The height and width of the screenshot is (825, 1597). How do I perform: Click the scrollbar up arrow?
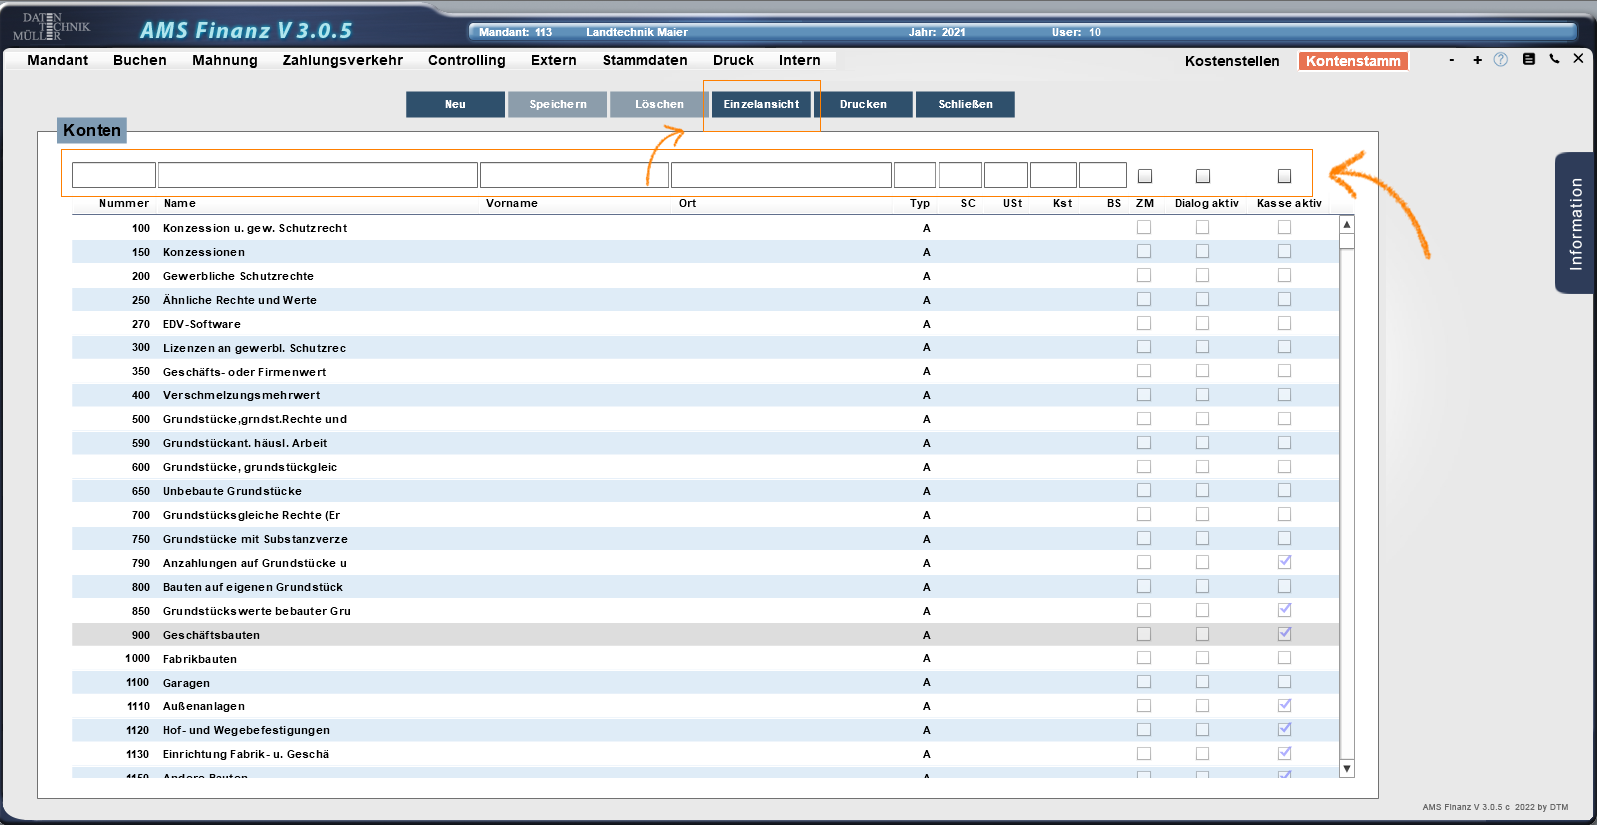coord(1347,225)
